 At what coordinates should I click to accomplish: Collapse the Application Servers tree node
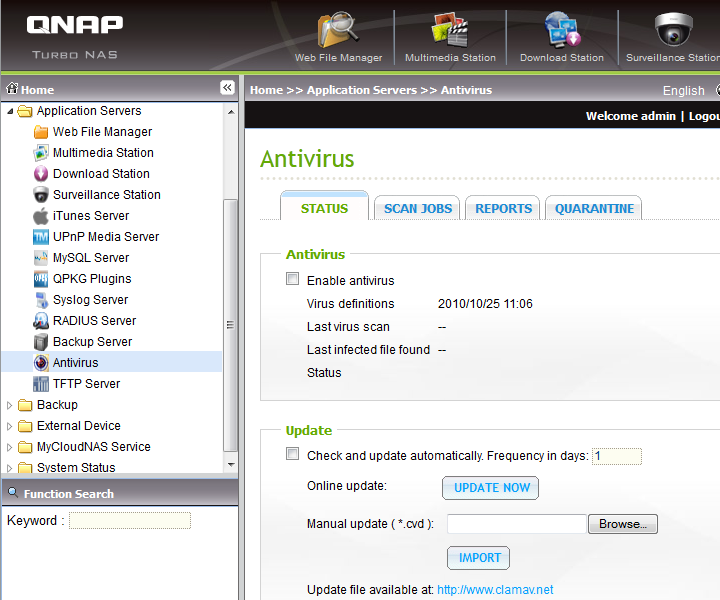10,111
